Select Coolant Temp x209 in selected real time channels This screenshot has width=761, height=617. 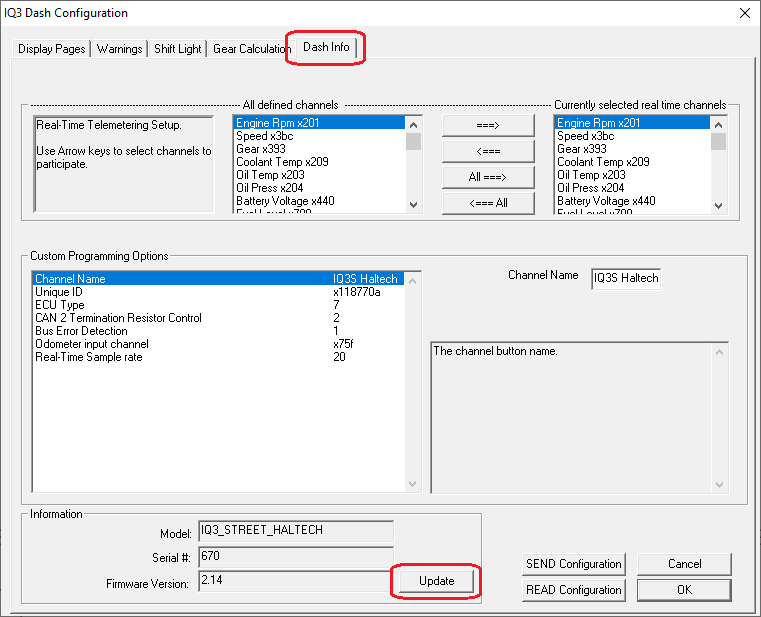pyautogui.click(x=632, y=162)
